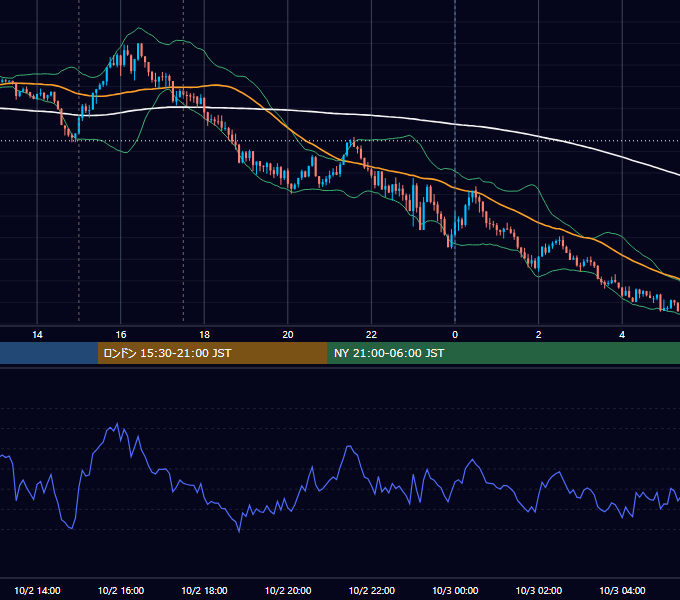Click the 10/2 20:00 label on oscillator axis
Screen dimensions: 680x600
[288, 590]
